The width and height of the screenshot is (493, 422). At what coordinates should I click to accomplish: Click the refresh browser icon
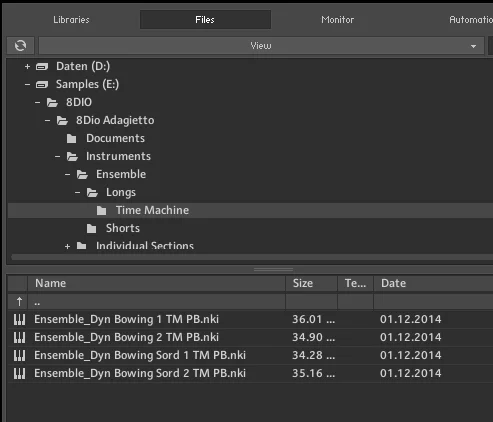(20, 45)
